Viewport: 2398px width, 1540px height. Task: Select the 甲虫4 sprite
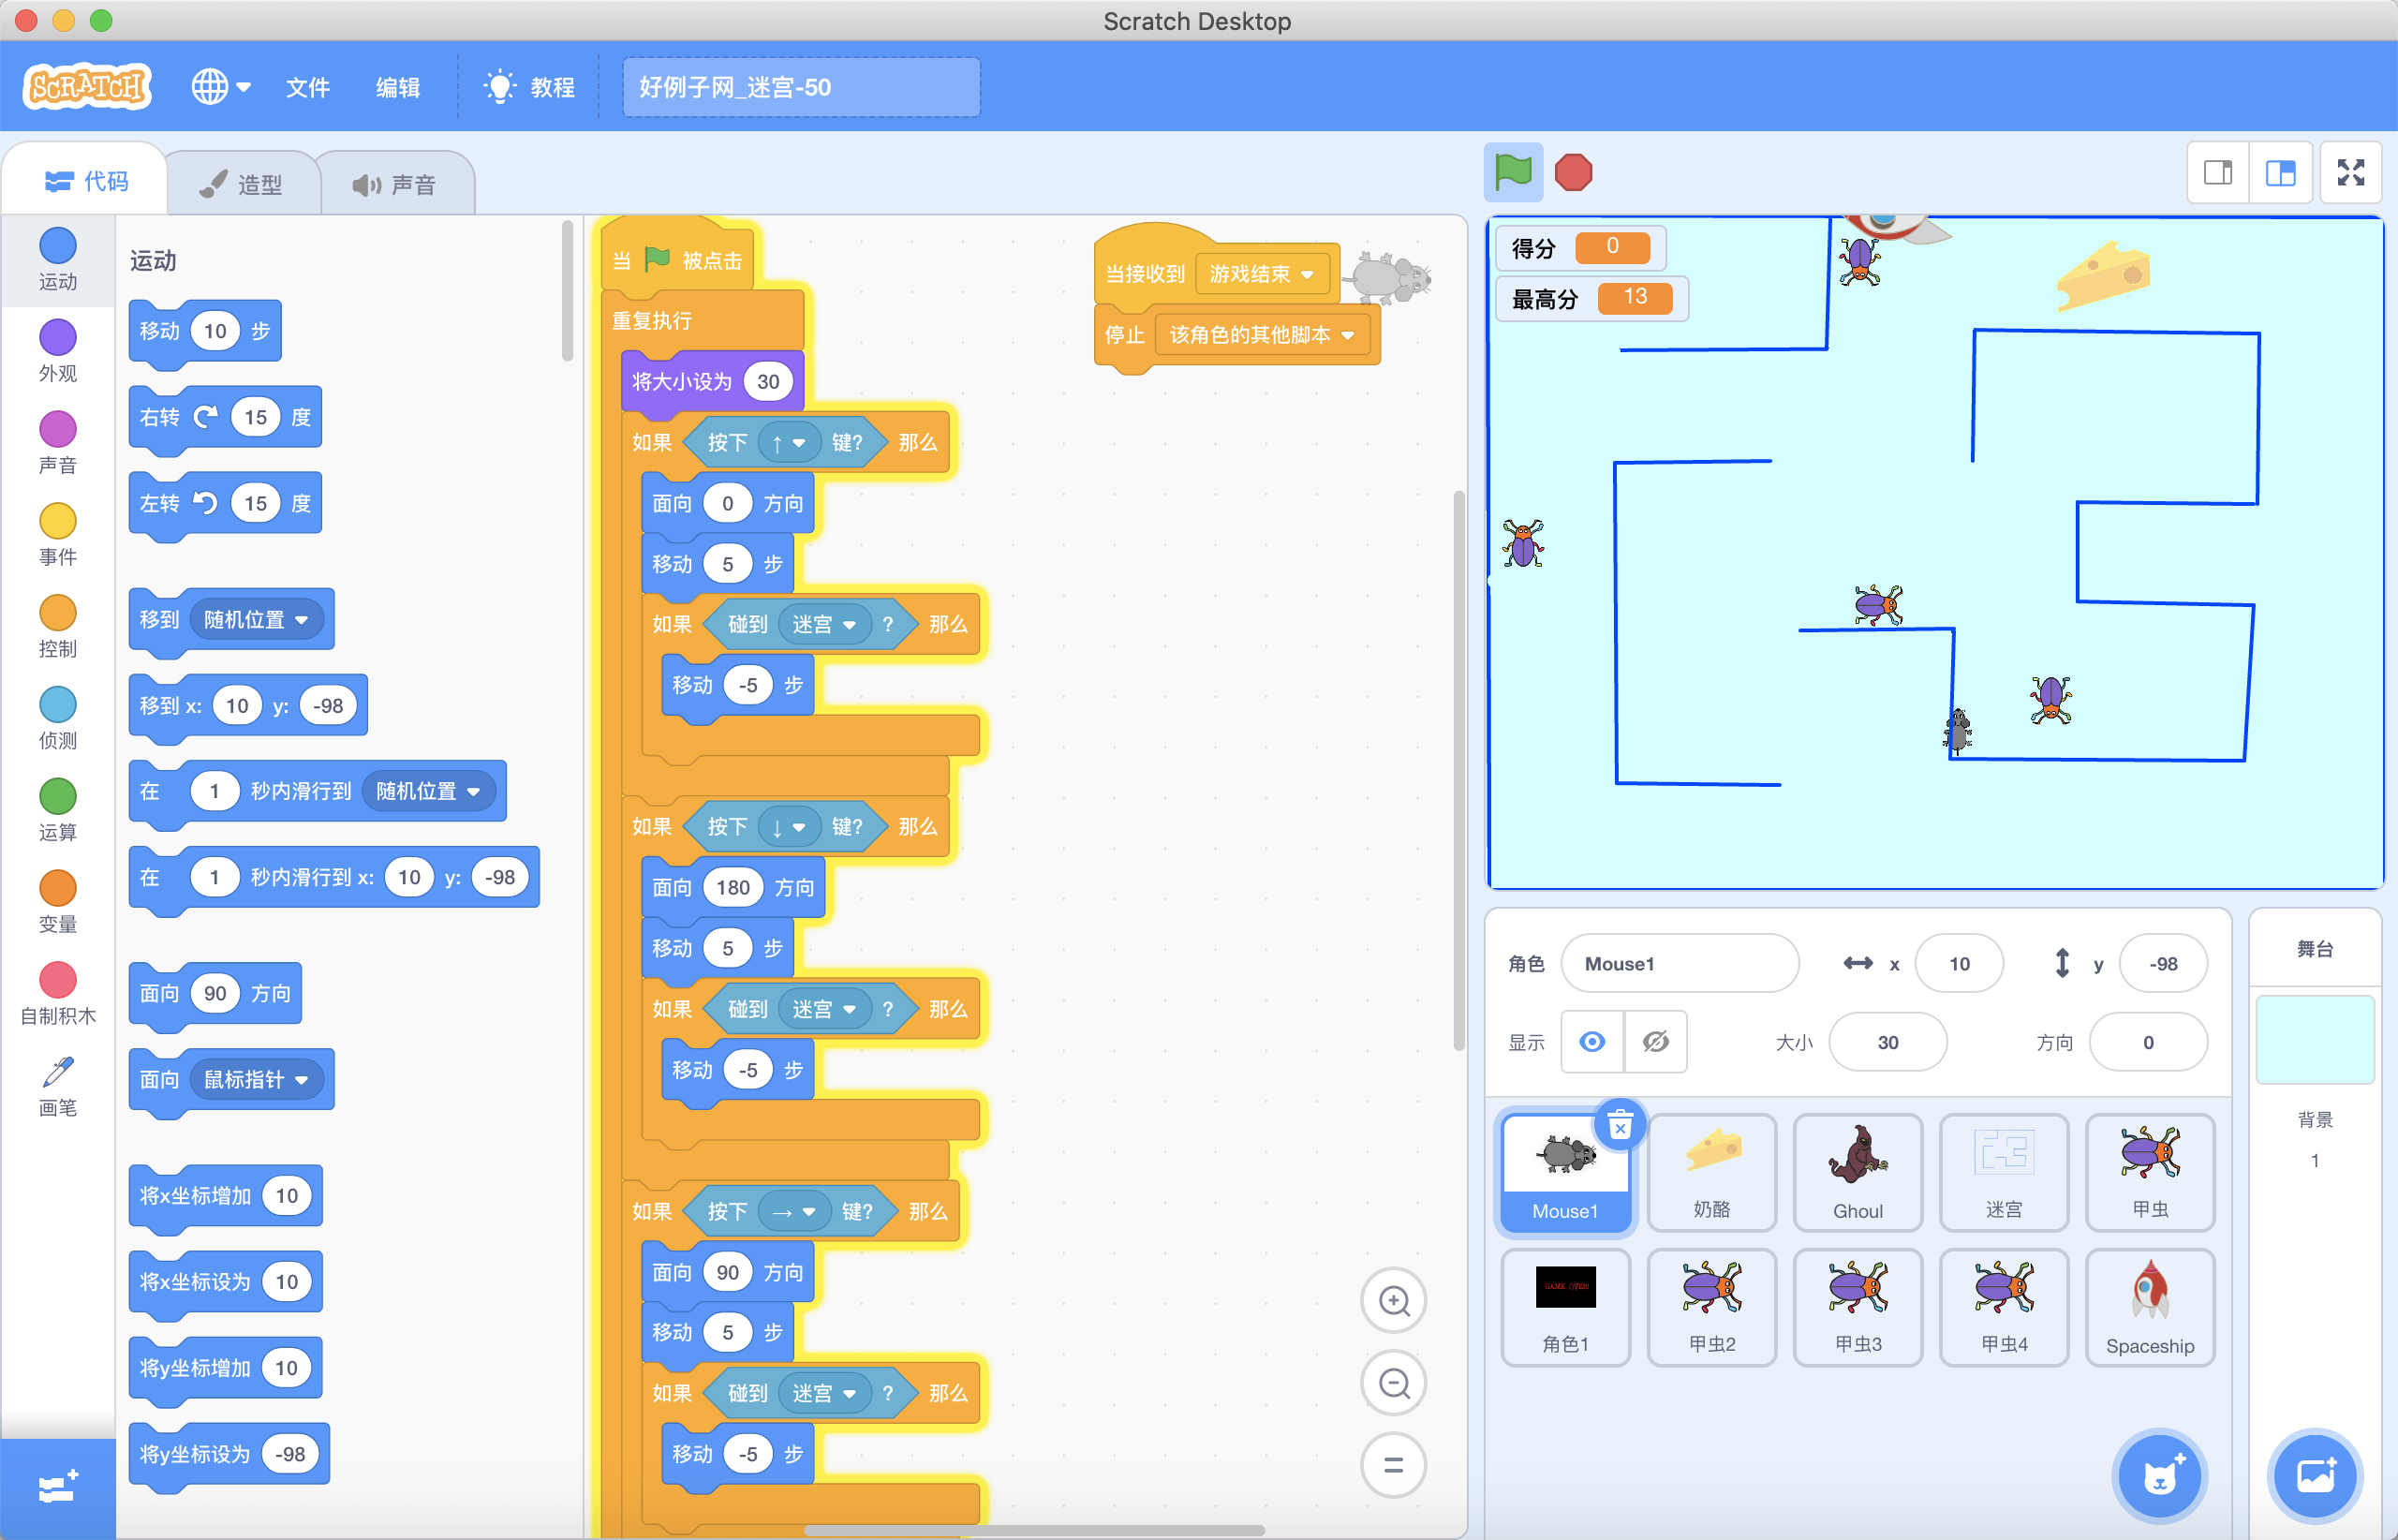click(2003, 1307)
